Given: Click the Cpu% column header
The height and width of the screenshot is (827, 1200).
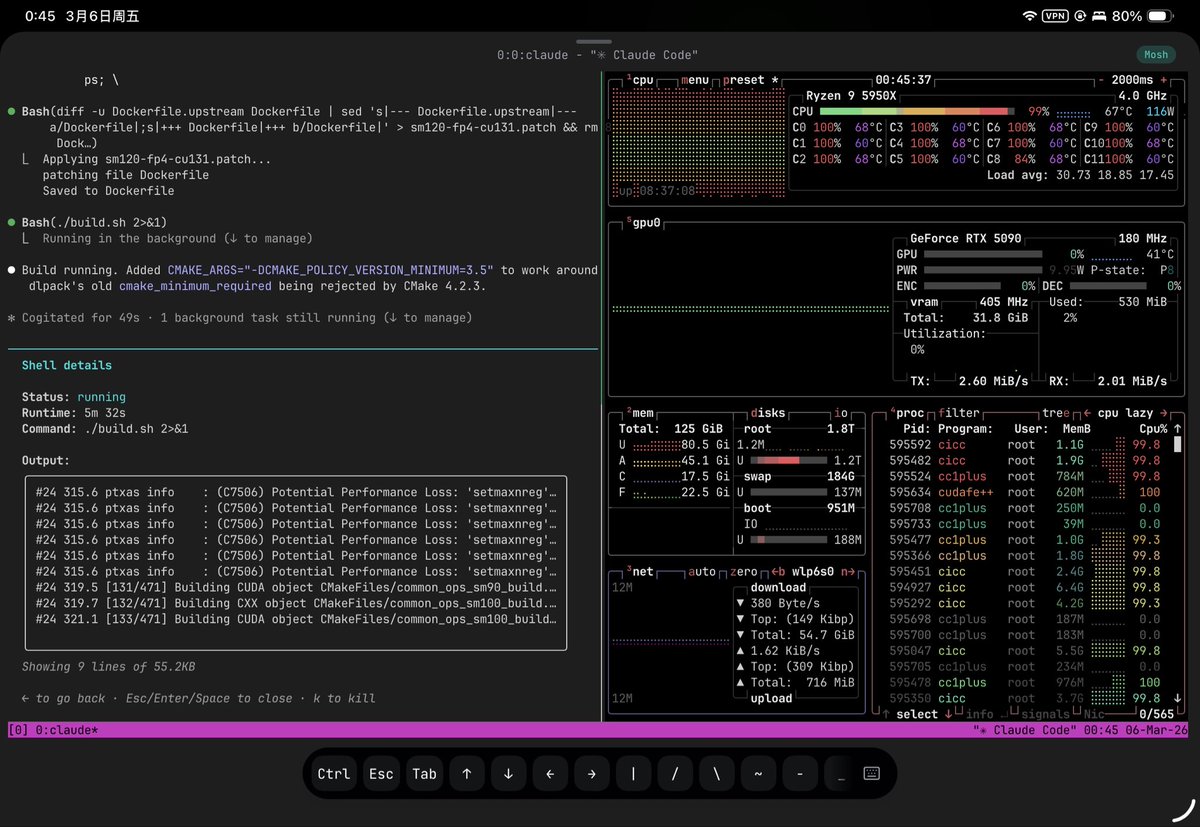Looking at the screenshot, I should (1152, 429).
